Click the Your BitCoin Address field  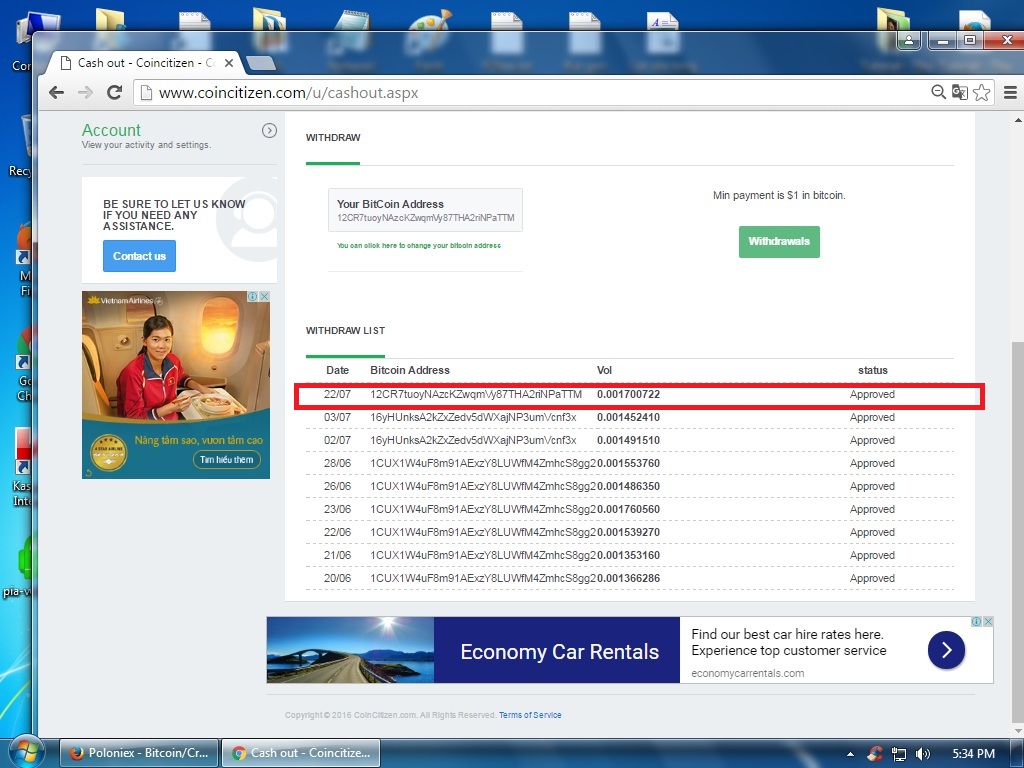tap(425, 210)
